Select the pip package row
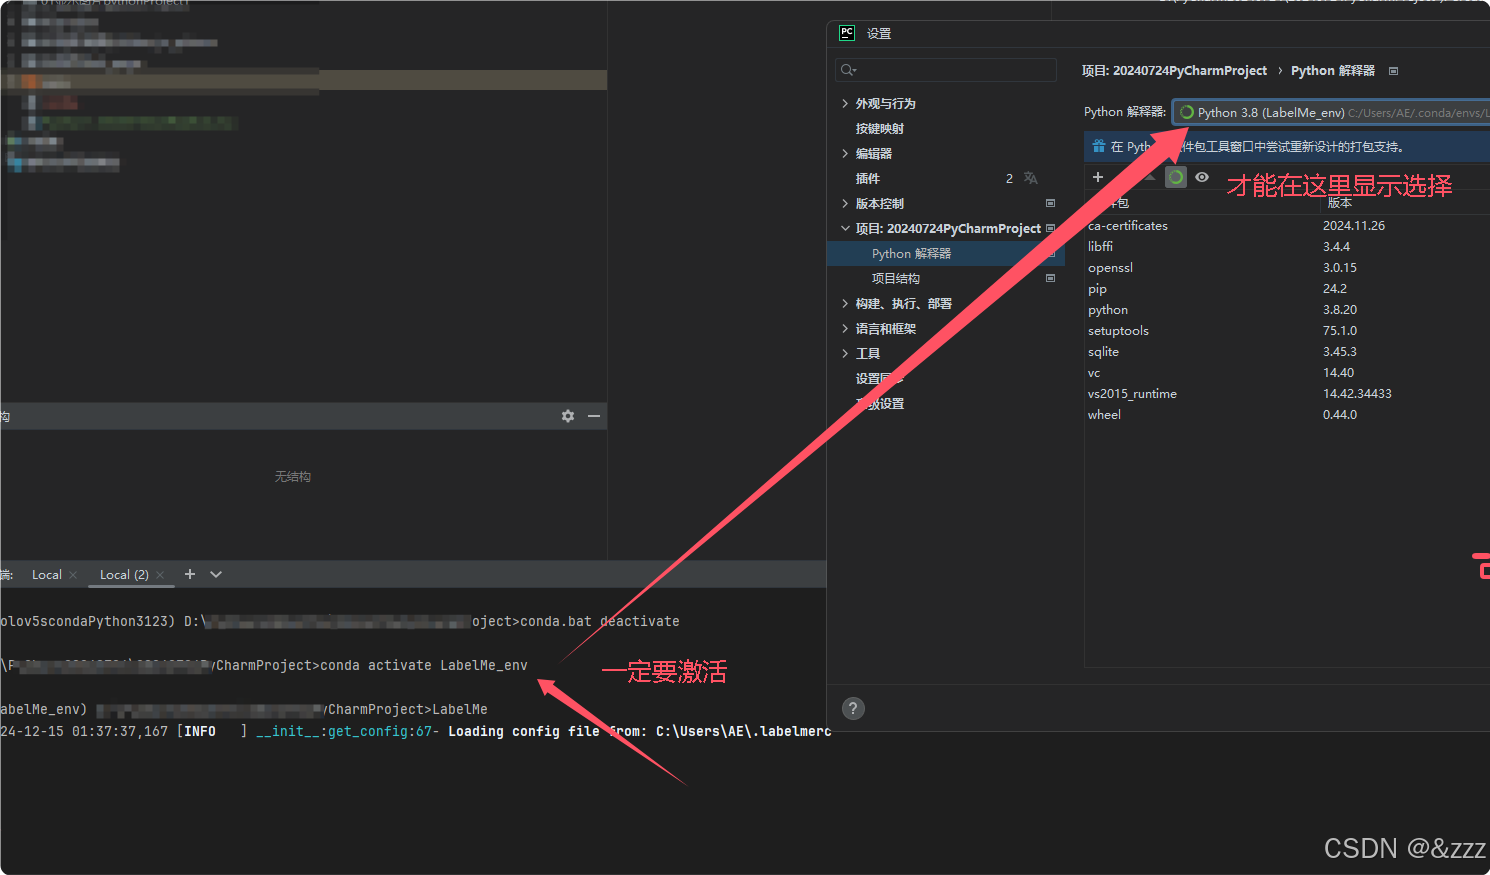The image size is (1490, 875). (1287, 289)
